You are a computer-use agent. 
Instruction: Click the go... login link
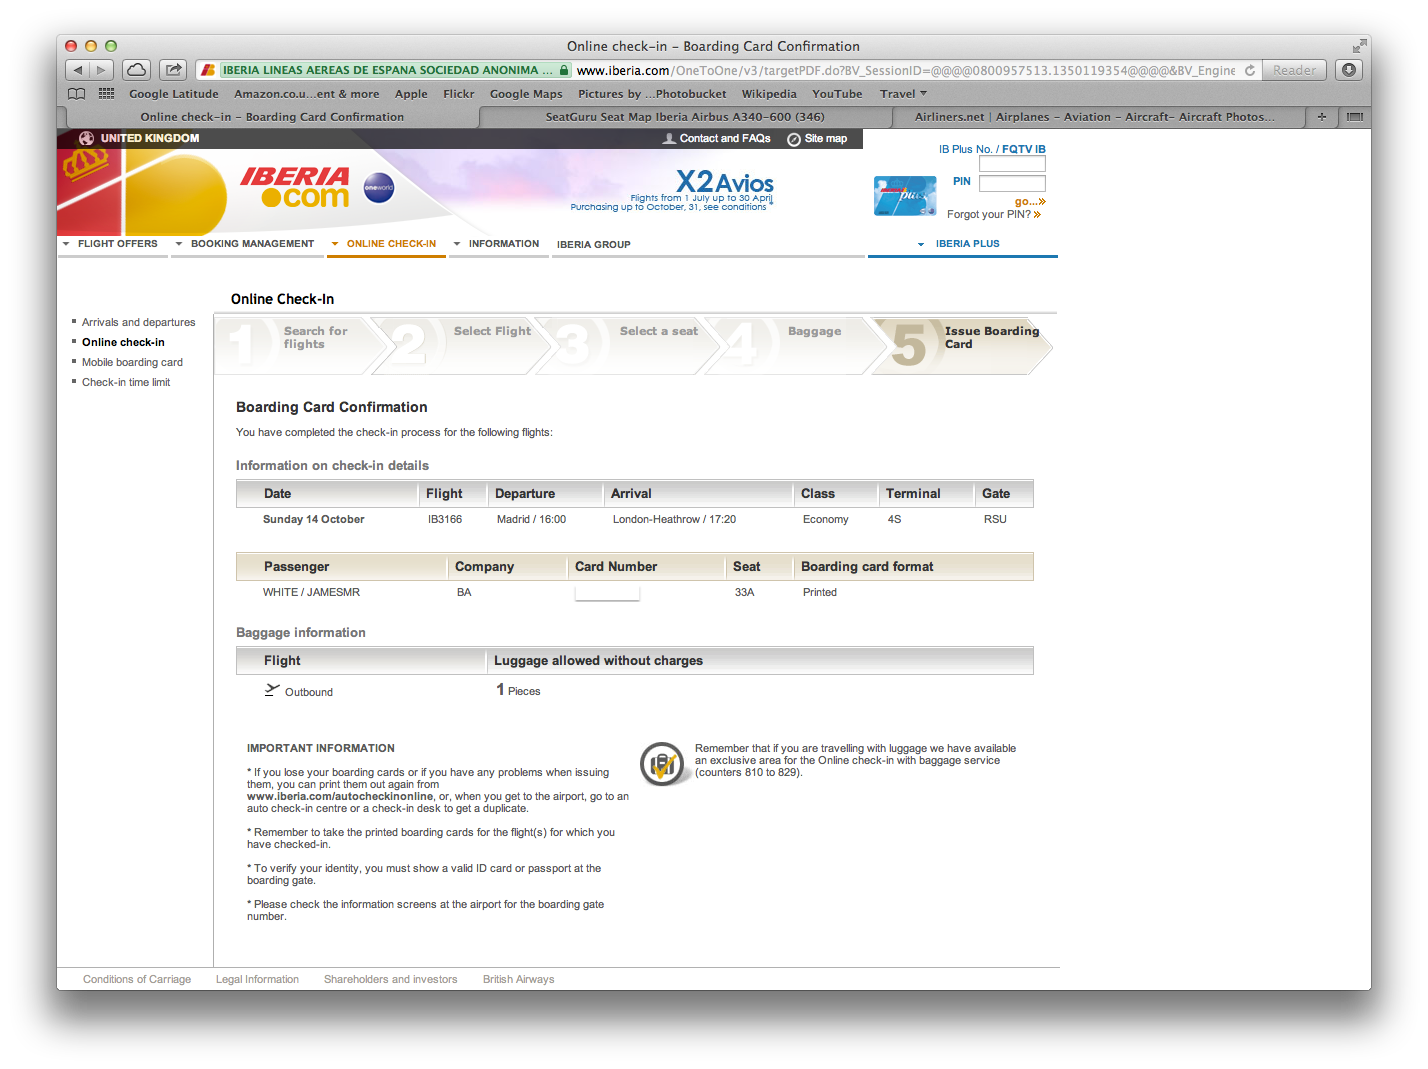1030,201
